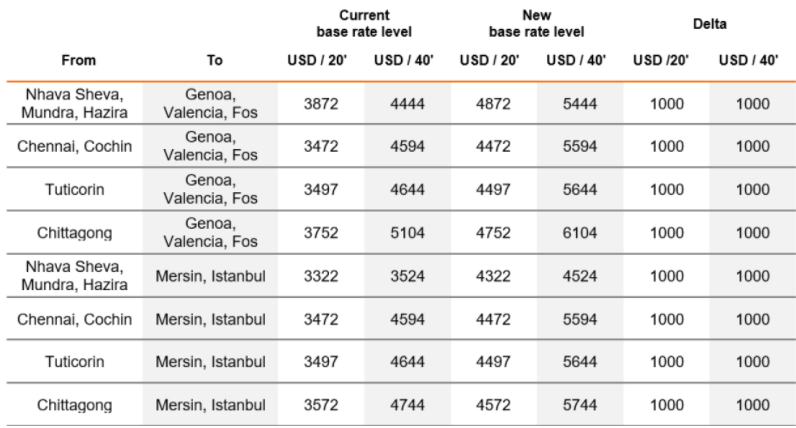Select the 4444 rate value
This screenshot has height=428, width=796.
[406, 104]
